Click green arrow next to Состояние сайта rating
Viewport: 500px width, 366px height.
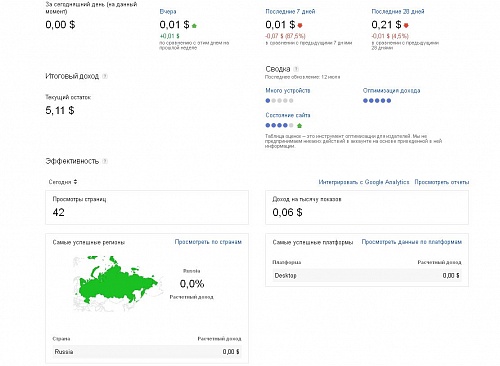pyautogui.click(x=299, y=126)
